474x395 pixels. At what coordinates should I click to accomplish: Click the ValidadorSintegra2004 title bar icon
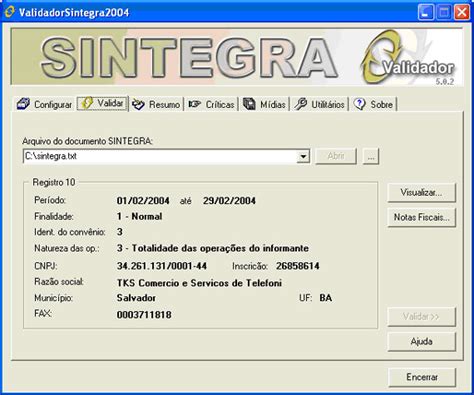point(9,12)
